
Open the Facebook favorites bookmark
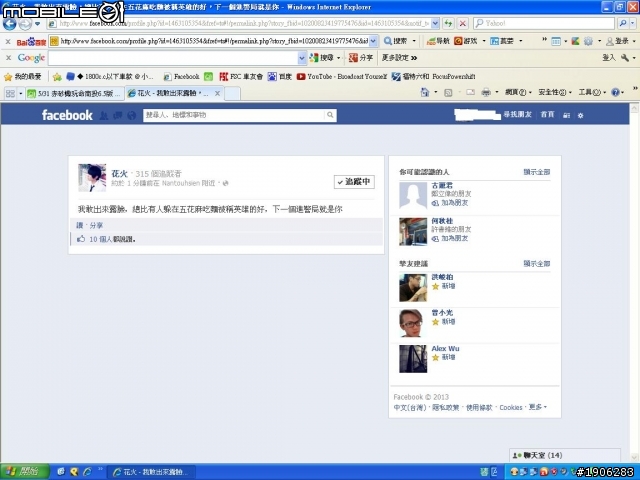[181, 76]
